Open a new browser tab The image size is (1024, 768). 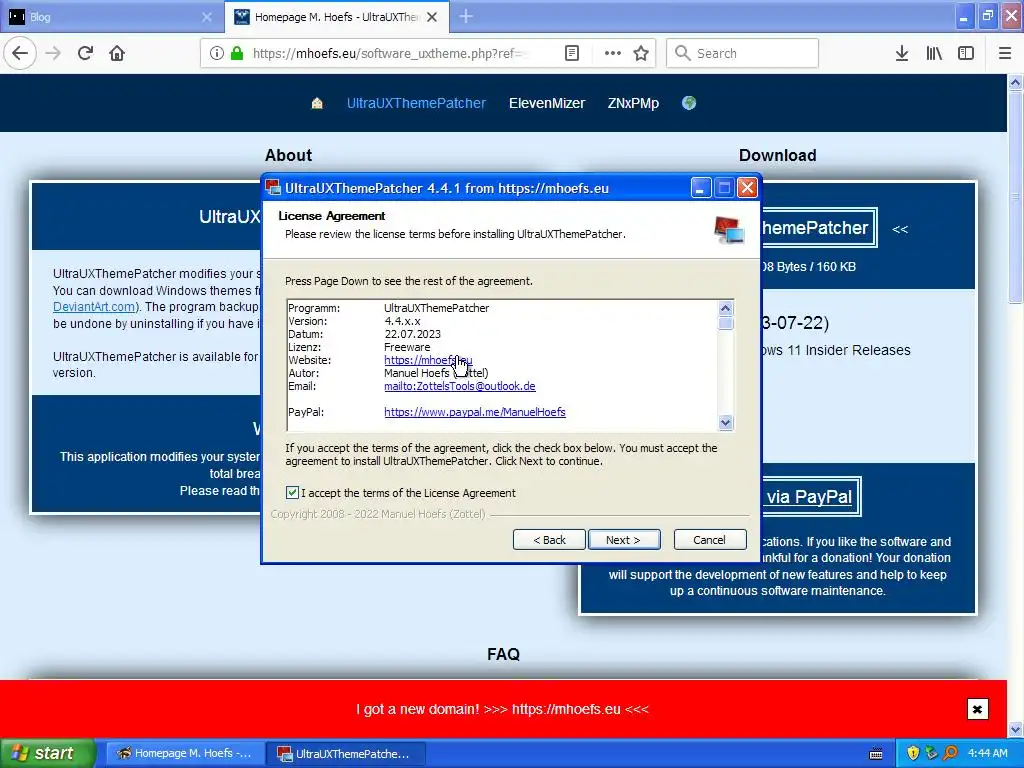[466, 17]
